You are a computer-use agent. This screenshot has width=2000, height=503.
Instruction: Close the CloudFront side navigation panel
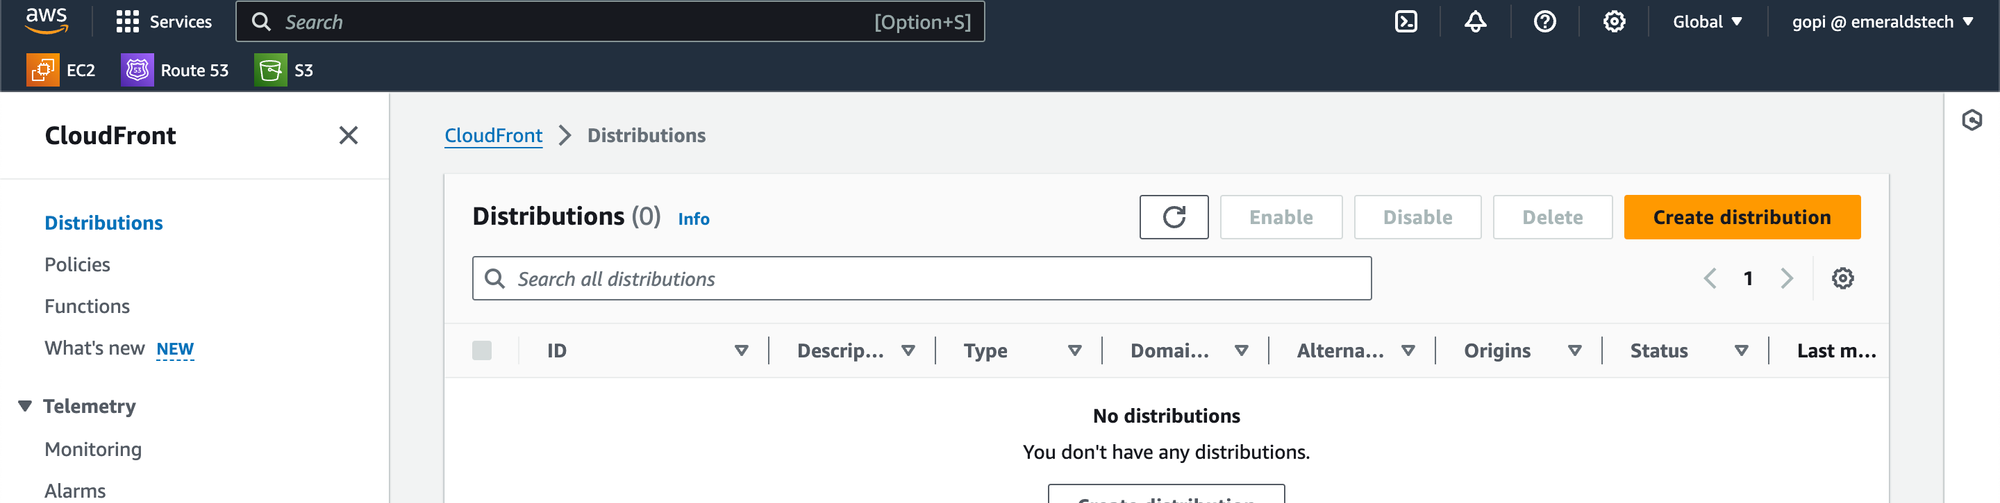[x=348, y=135]
